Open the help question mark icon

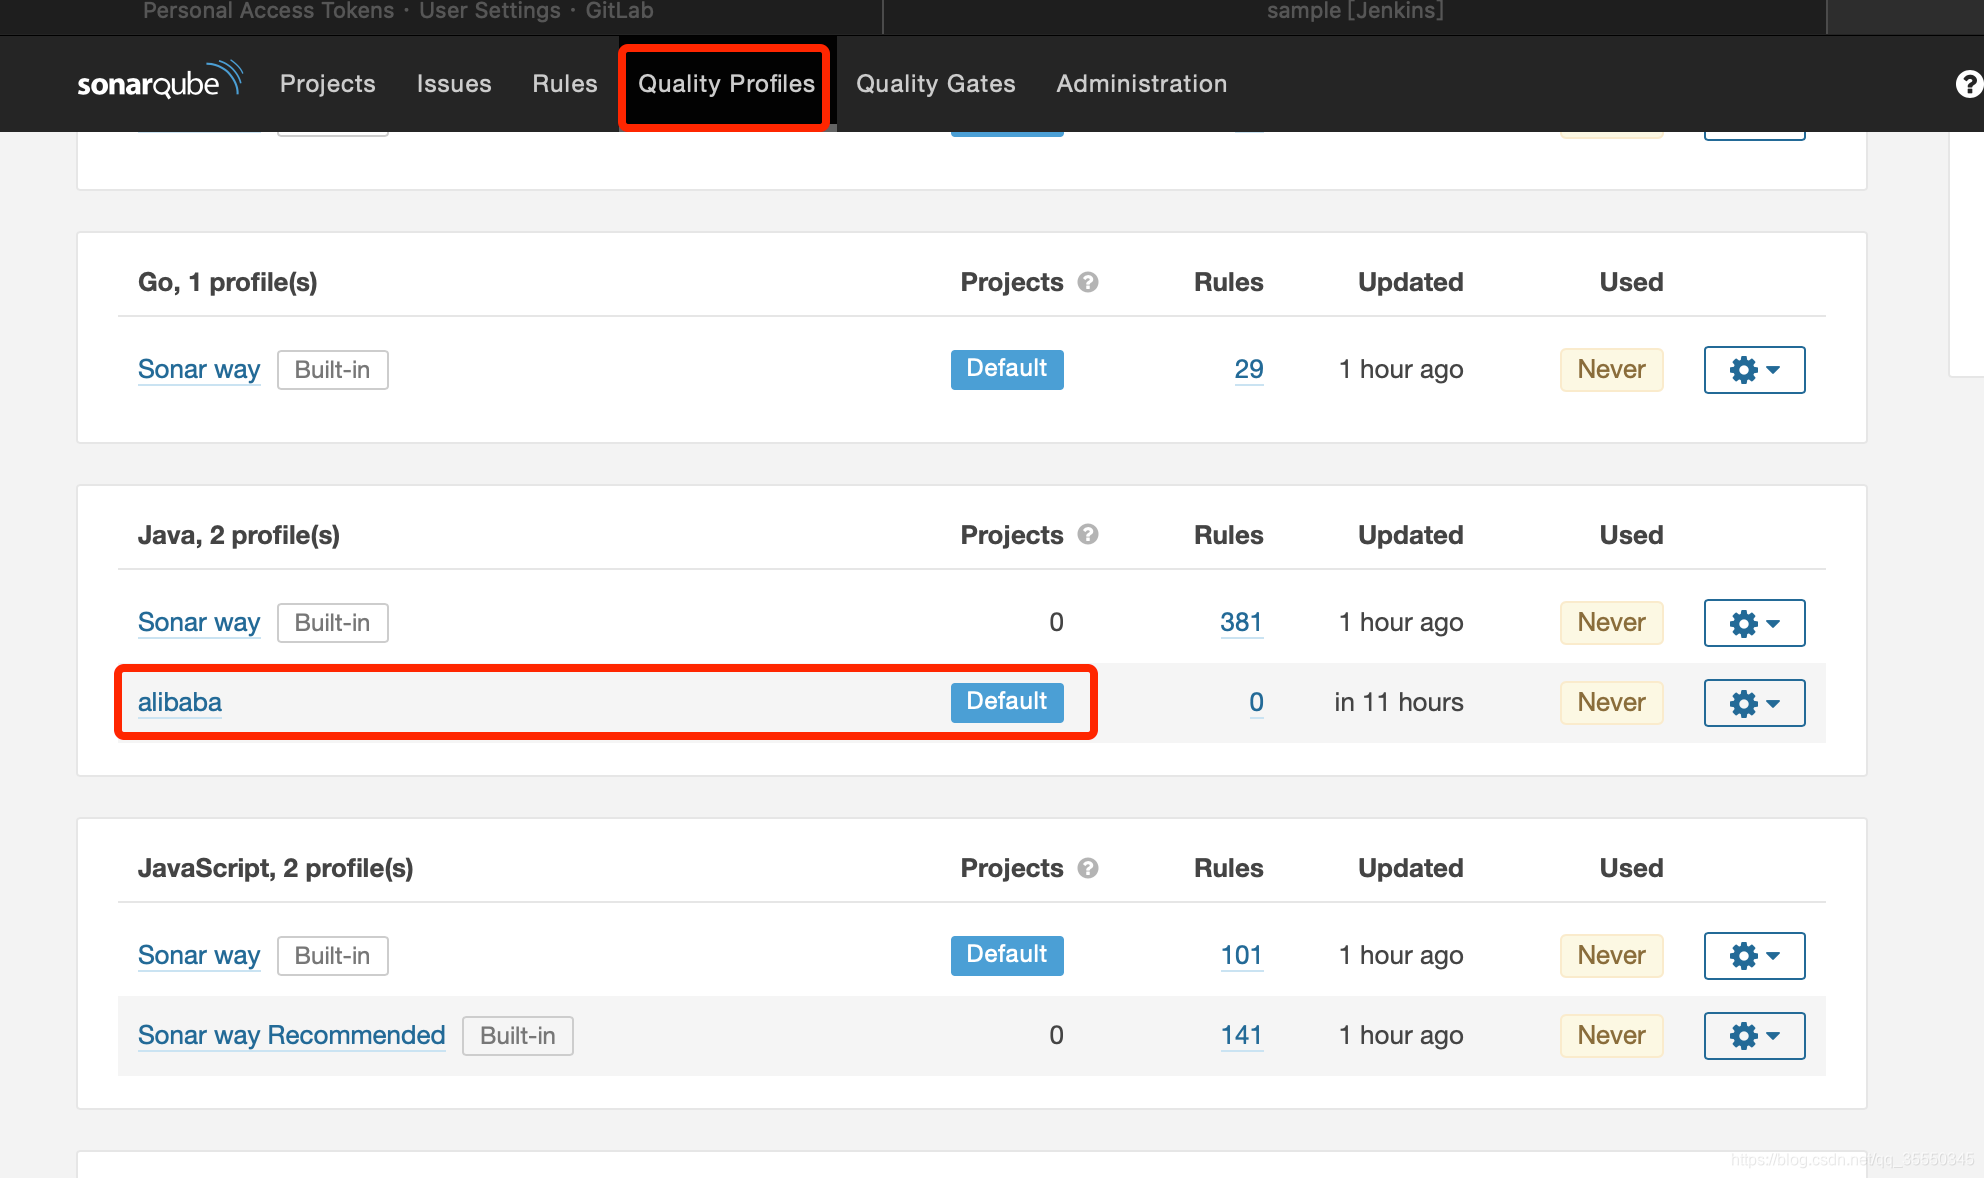click(x=1968, y=84)
